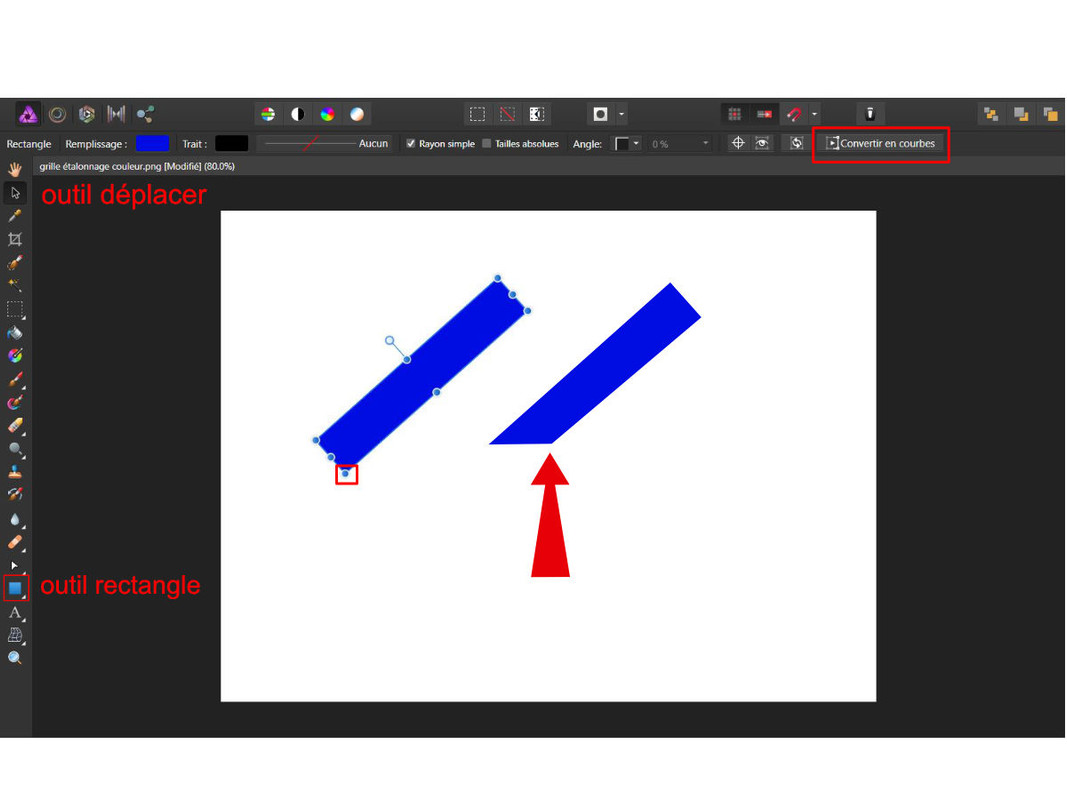This screenshot has height=800, width=1067.
Task: Click the blue Remplissage fill swatch
Action: tap(152, 144)
